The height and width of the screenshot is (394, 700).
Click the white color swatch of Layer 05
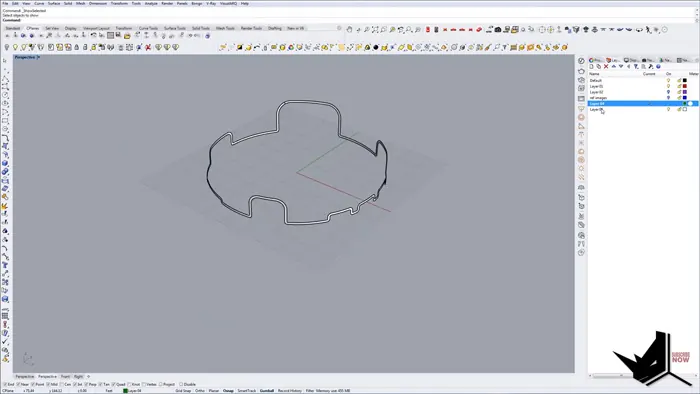(685, 109)
